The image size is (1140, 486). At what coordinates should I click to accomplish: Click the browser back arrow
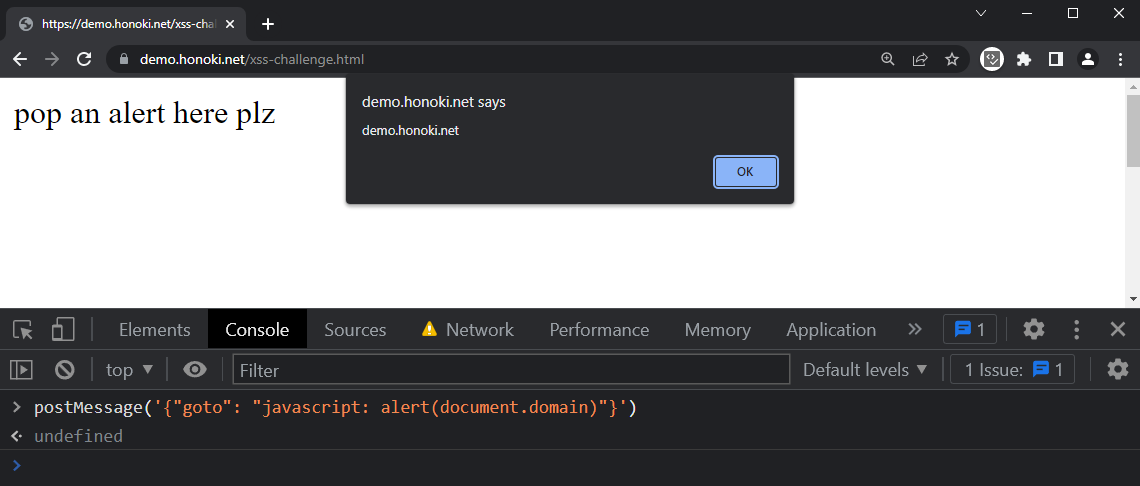(20, 60)
